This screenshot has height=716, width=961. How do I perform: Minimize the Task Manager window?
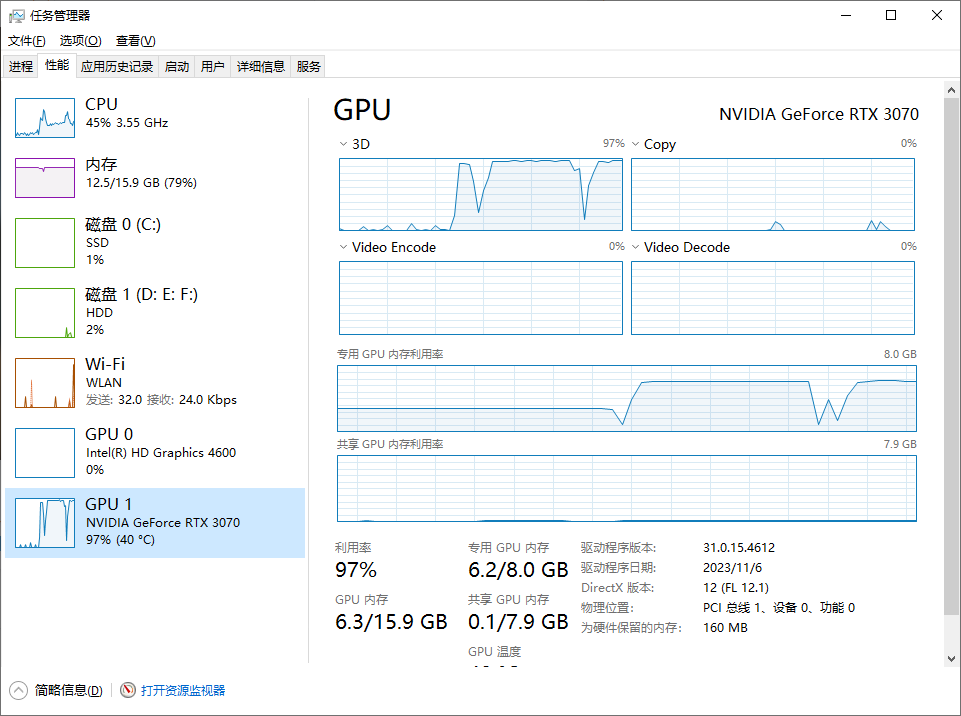point(846,15)
